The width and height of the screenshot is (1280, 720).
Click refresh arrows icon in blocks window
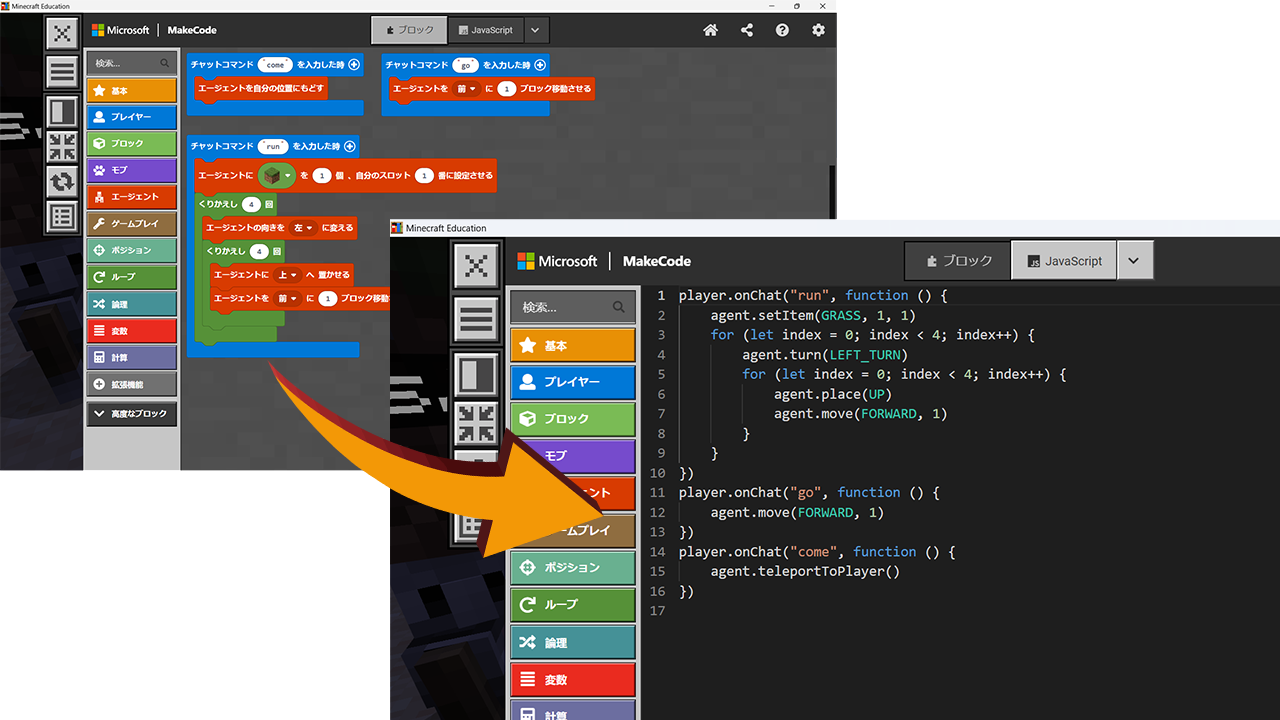pos(62,181)
